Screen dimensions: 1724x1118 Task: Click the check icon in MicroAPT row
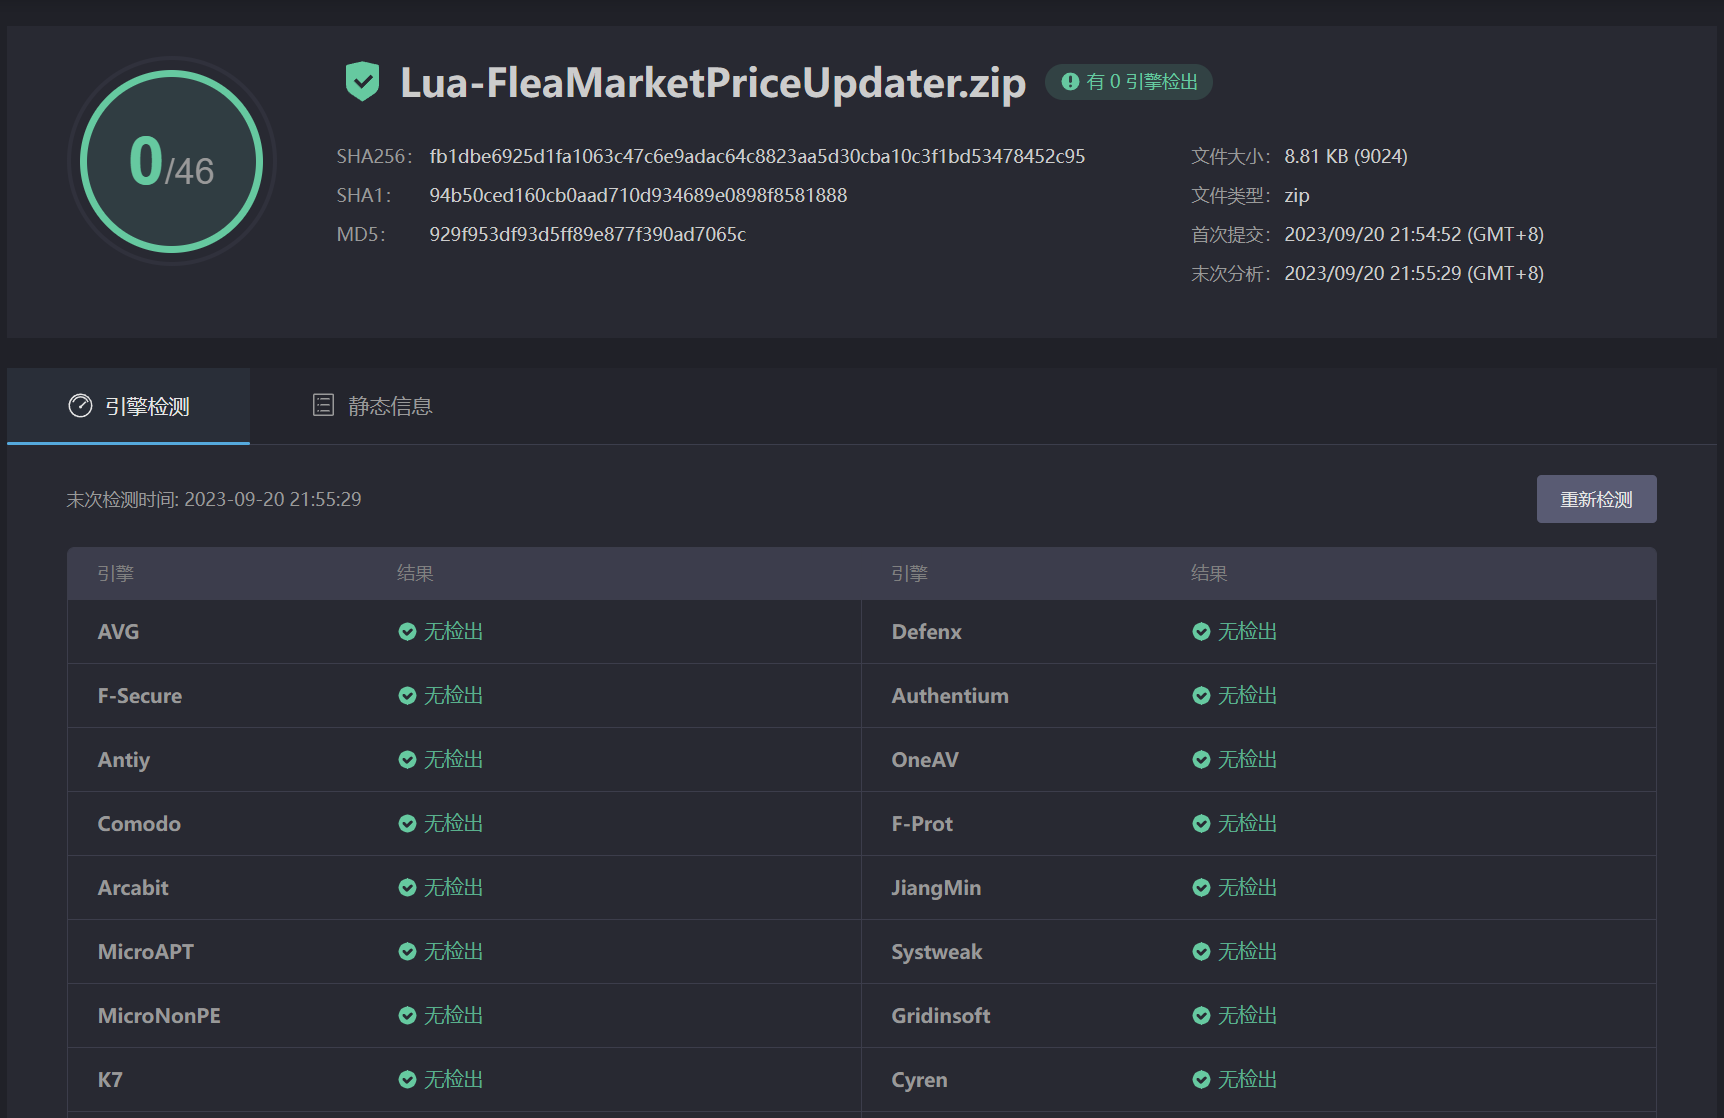click(407, 952)
